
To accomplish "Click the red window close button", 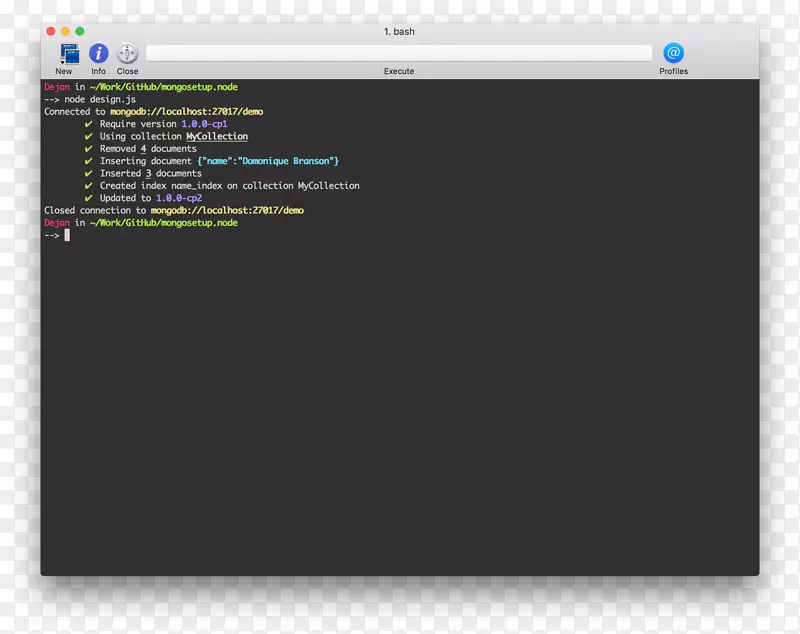I will (x=51, y=32).
